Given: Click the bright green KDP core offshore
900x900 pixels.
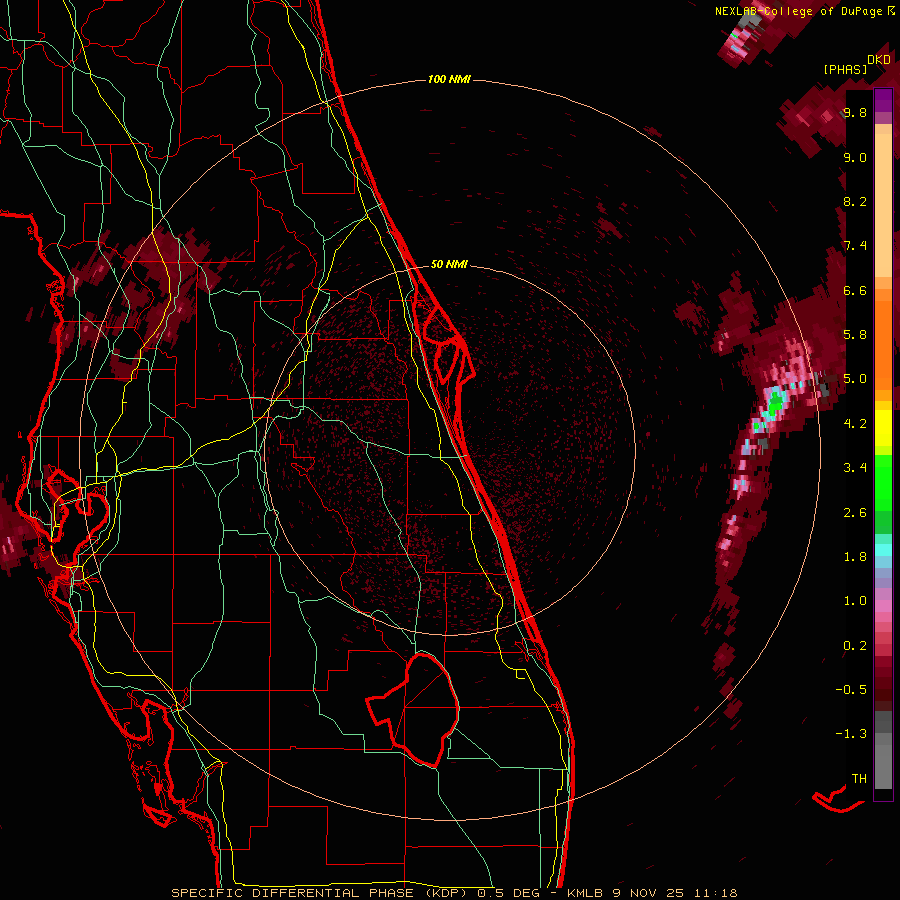Looking at the screenshot, I should click(x=775, y=405).
